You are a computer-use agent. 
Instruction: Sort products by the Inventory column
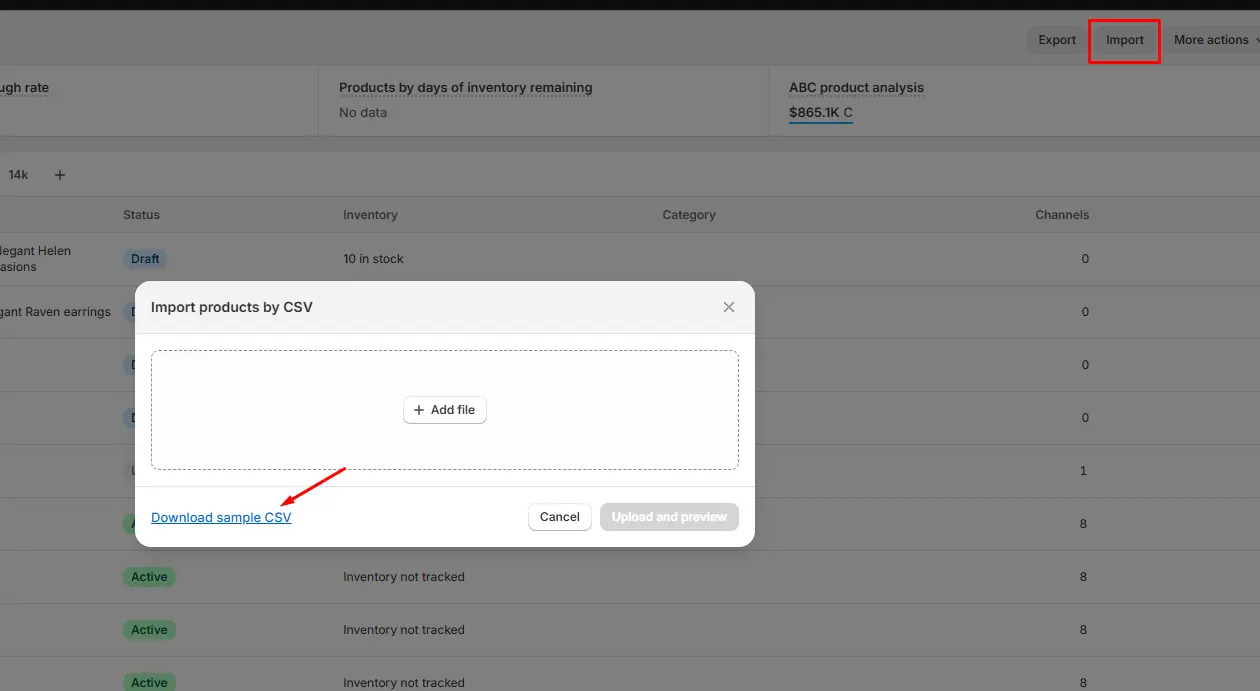[370, 214]
